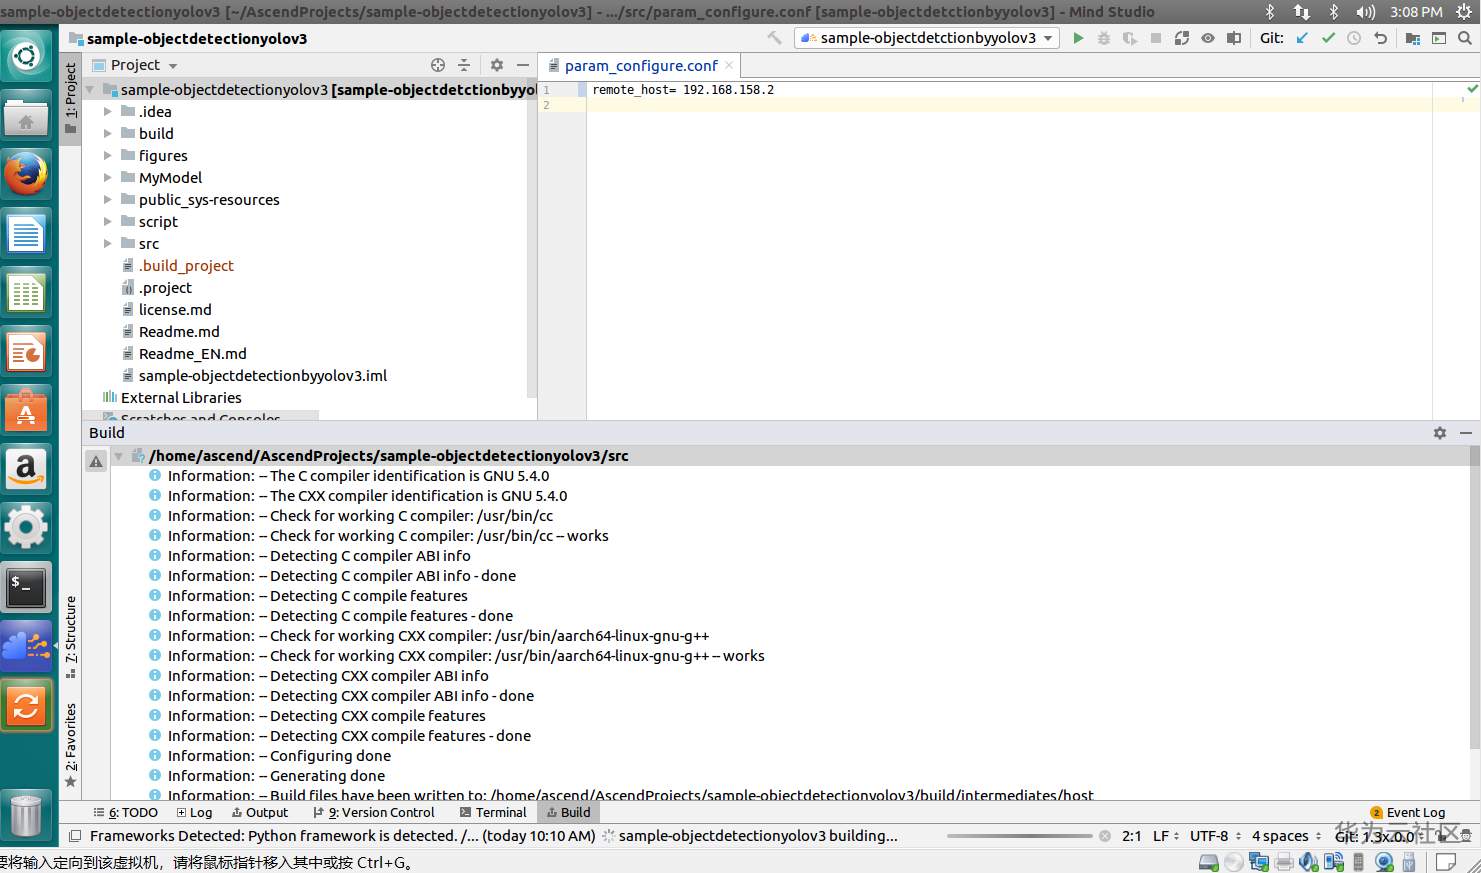Viewport: 1481px width, 873px height.
Task: Expand the build folder
Action: 108,134
